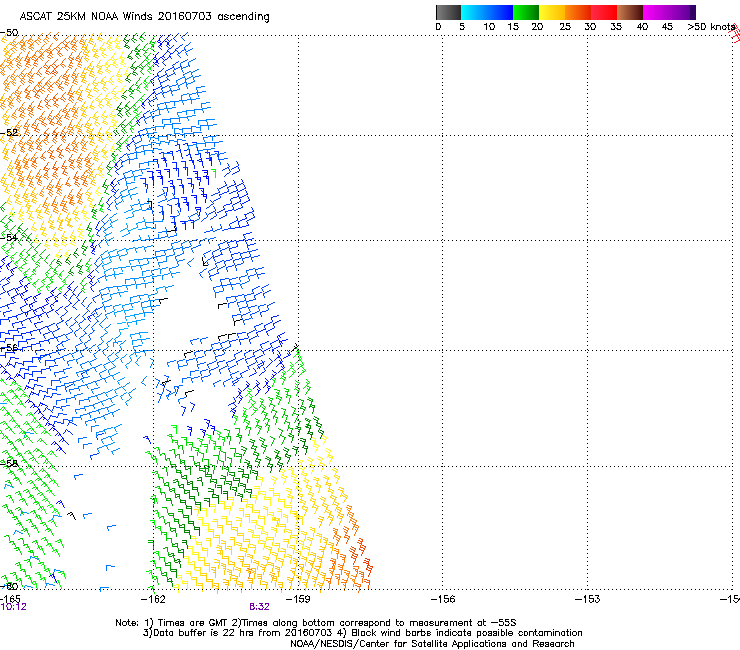Click the green 15–20 knots color bar segment
The image size is (740, 650).
526,12
